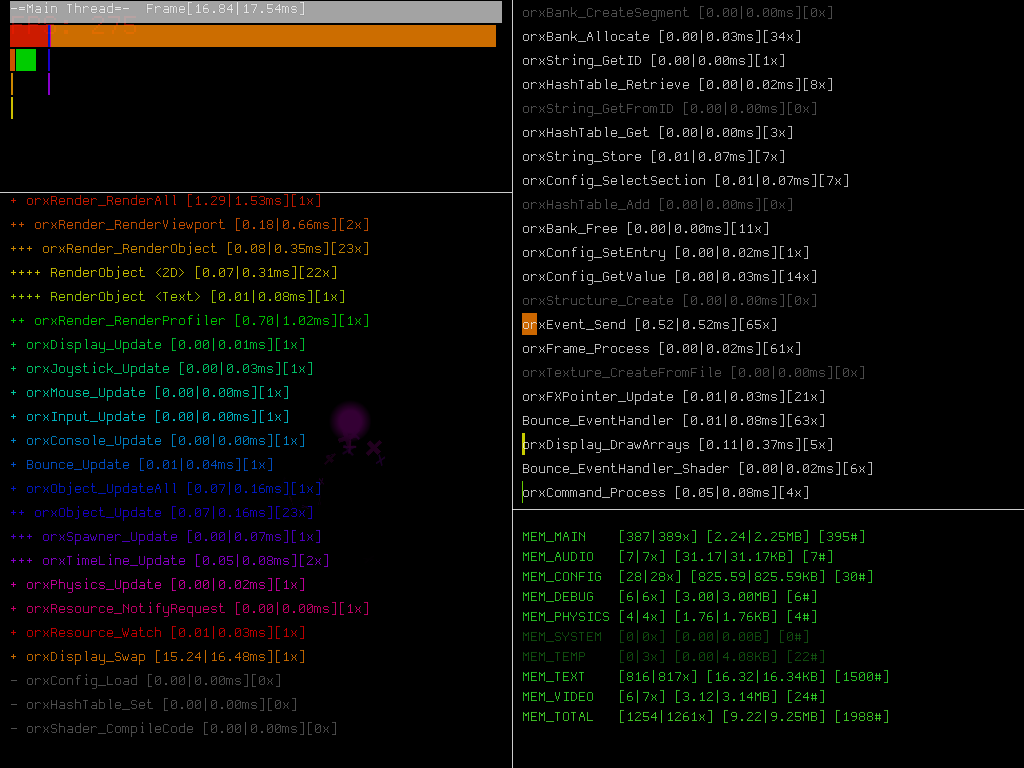Select the orxBank_Allocate entry
The height and width of the screenshot is (768, 1024).
(662, 37)
